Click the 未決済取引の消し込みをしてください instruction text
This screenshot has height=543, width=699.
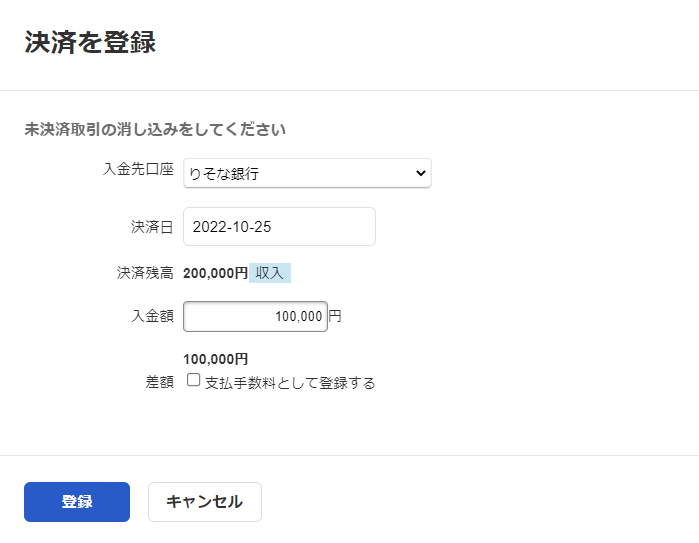pyautogui.click(x=155, y=129)
